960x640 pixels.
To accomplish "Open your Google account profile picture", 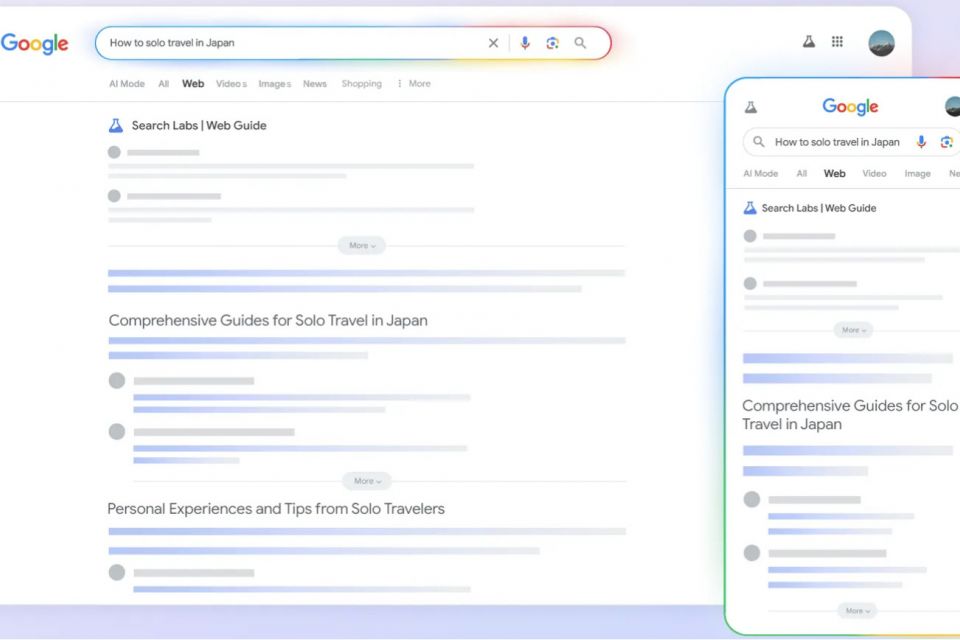I will click(881, 43).
